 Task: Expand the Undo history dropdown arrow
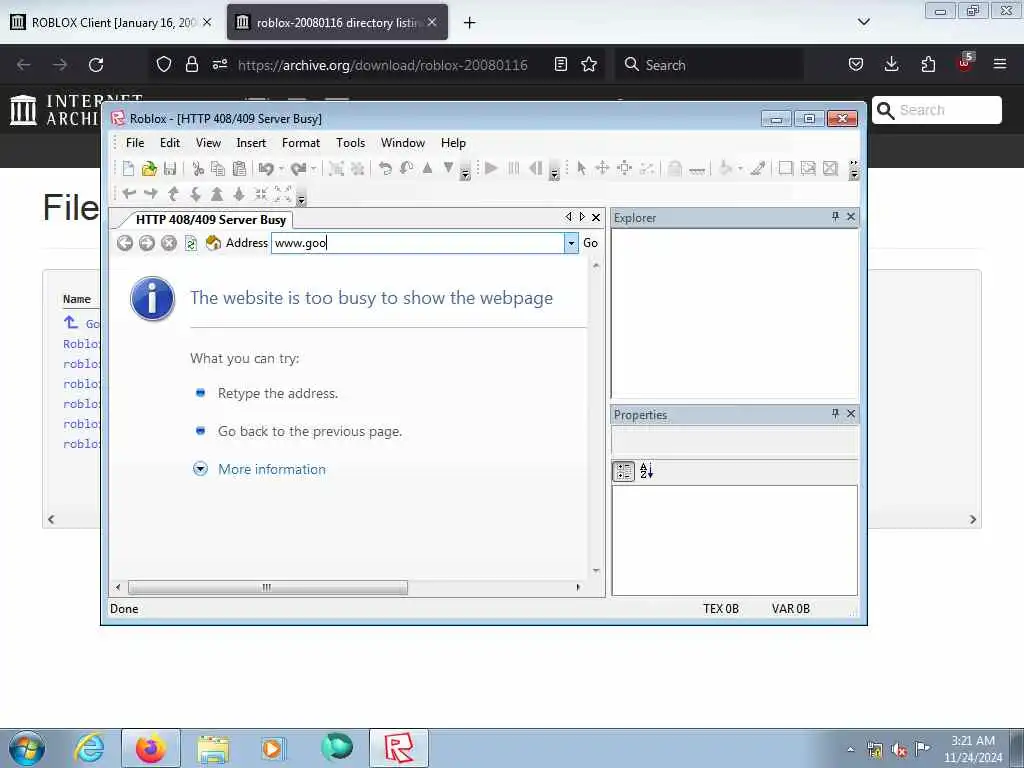[281, 168]
